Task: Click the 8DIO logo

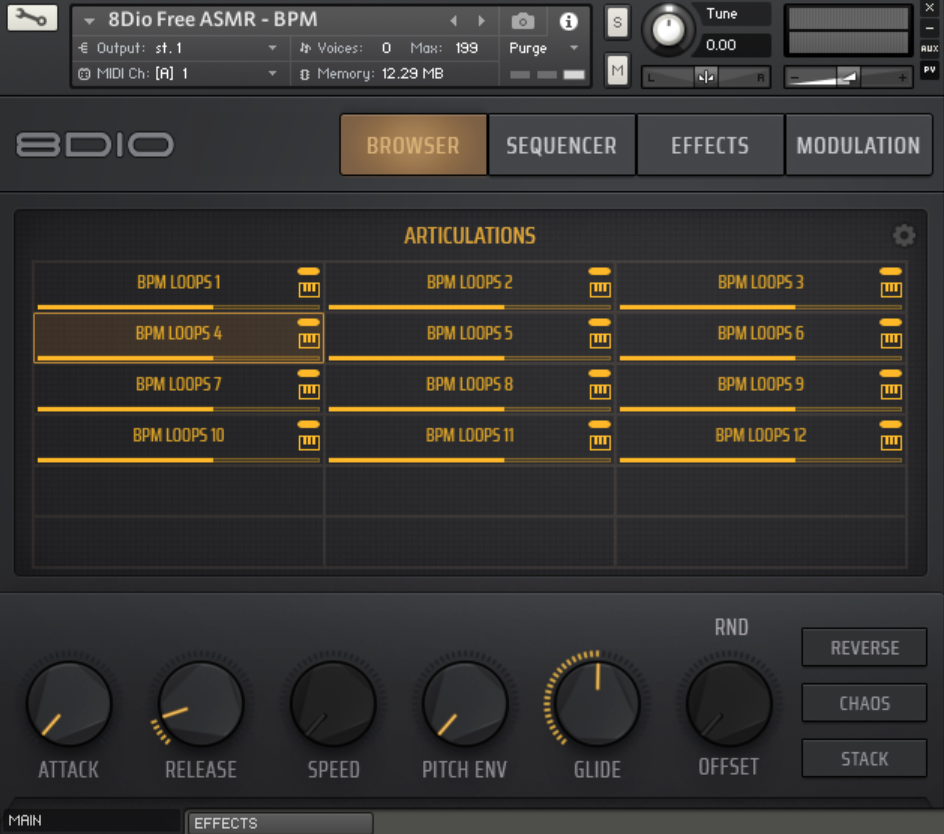Action: 95,145
